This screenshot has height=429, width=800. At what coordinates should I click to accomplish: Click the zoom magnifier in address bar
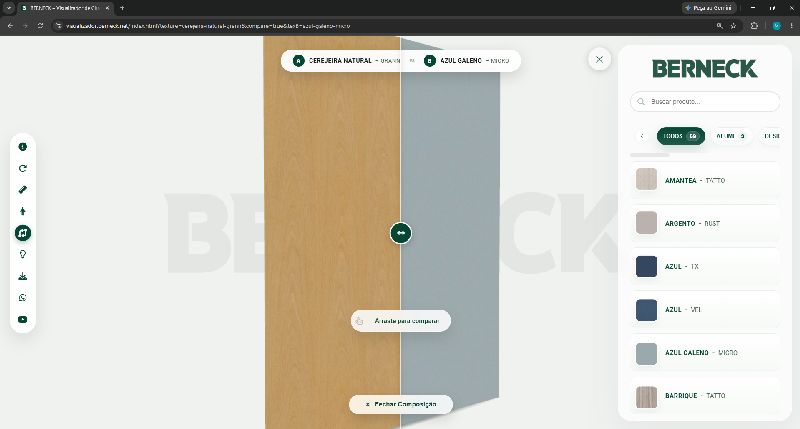click(719, 26)
